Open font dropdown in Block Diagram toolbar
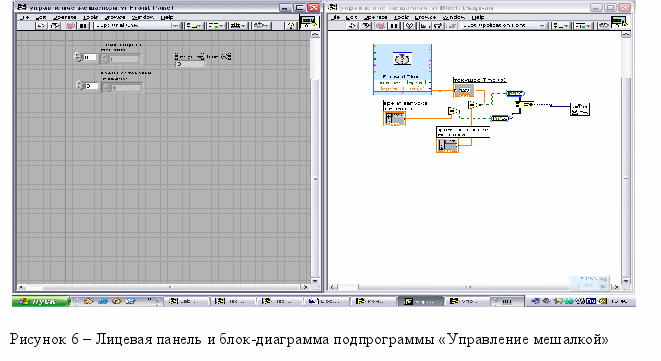 point(504,26)
